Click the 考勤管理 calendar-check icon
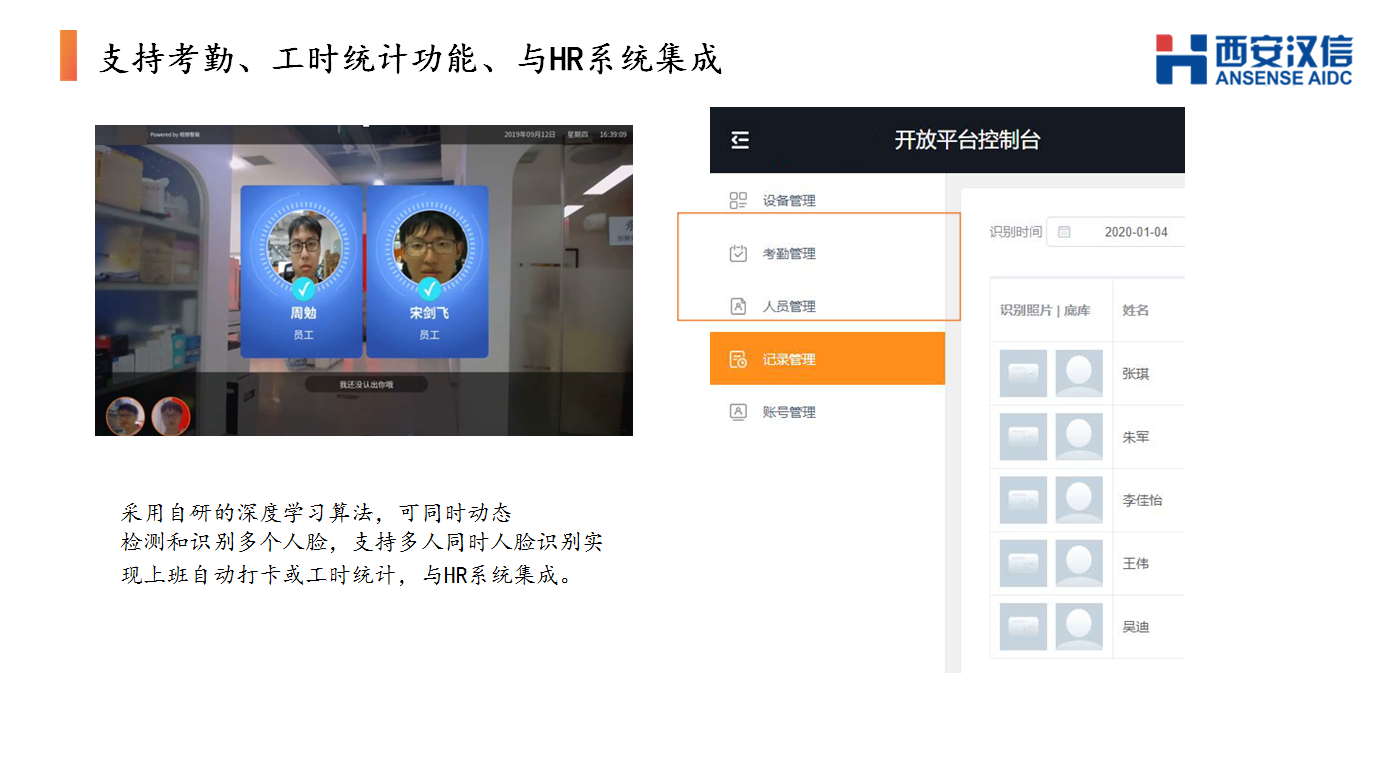1385x780 pixels. (x=738, y=253)
